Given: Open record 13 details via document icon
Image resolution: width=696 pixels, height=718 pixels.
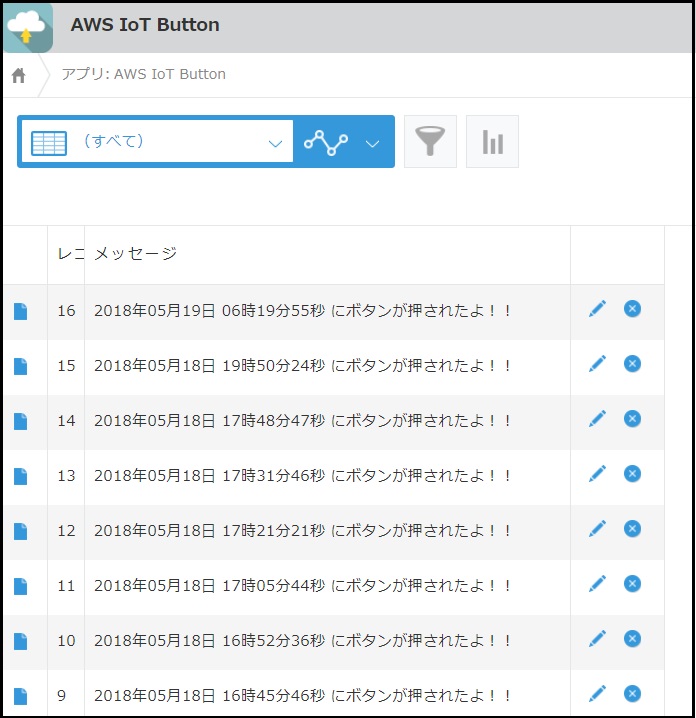Looking at the screenshot, I should [x=21, y=476].
